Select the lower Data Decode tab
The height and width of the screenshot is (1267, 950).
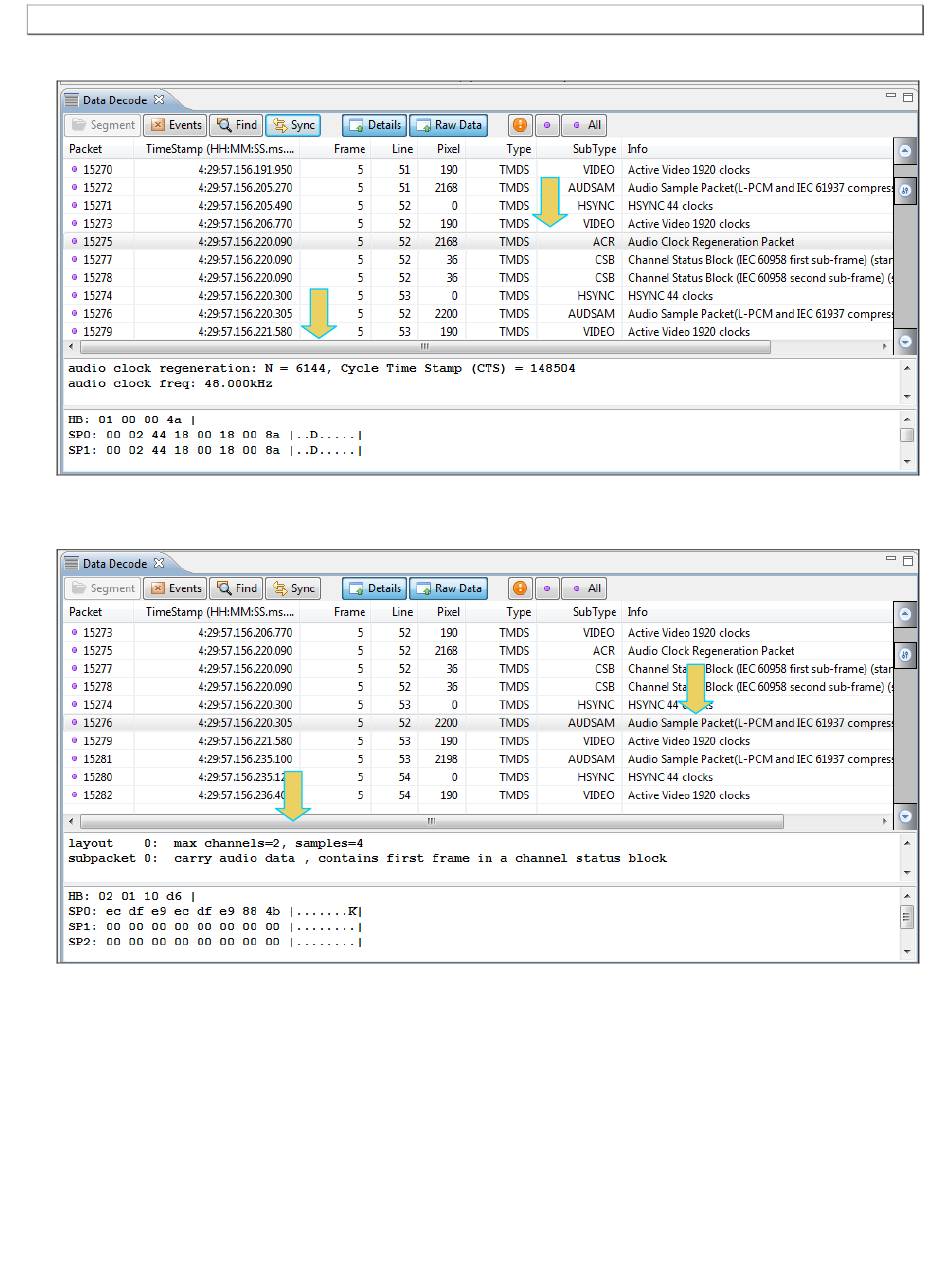click(x=115, y=563)
